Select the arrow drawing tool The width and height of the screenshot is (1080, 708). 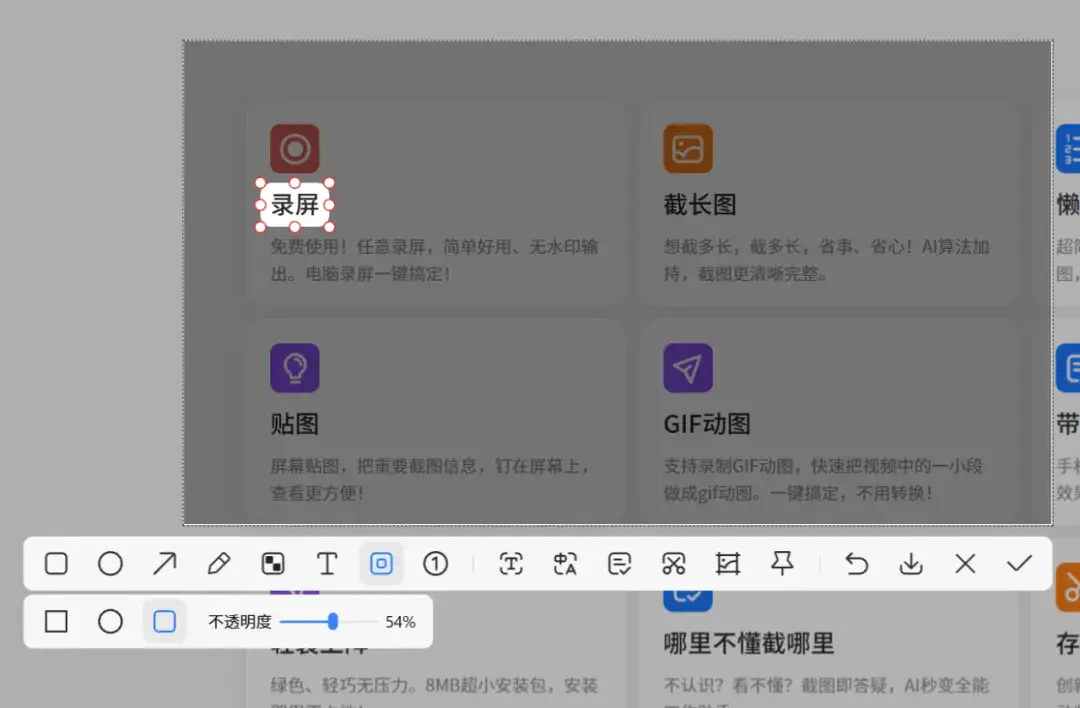(x=164, y=564)
